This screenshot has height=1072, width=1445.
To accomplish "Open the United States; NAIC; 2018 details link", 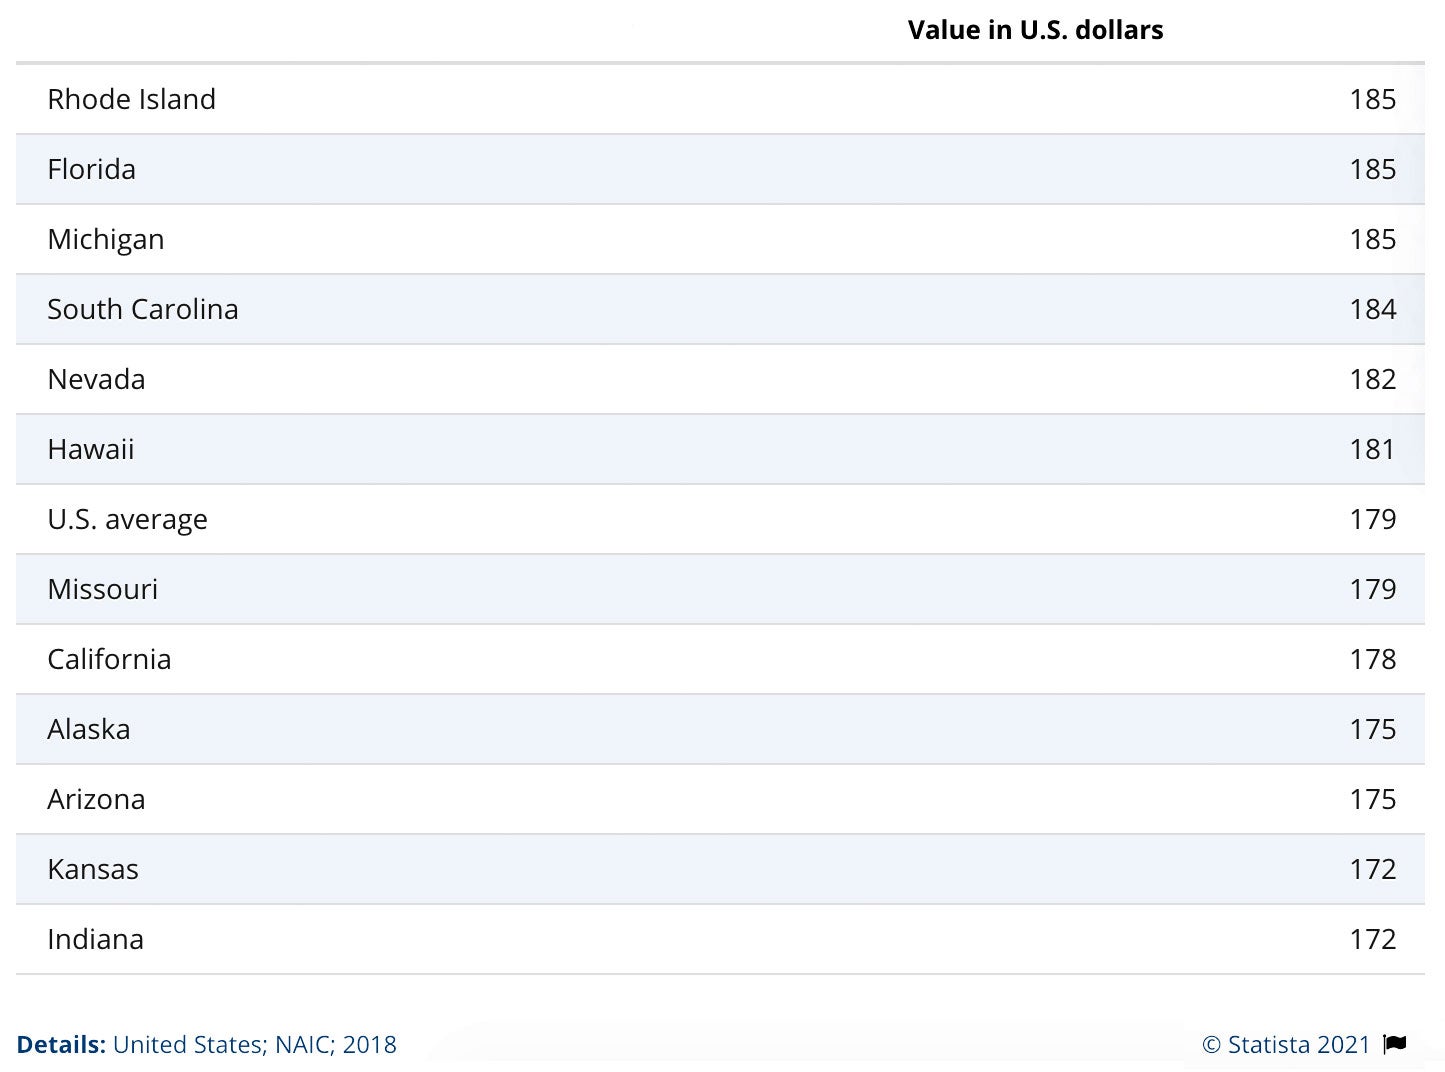I will click(x=254, y=1044).
